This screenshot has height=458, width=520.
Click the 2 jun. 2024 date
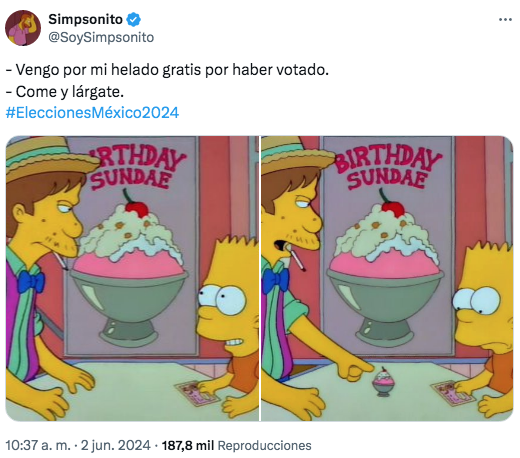[x=115, y=445]
